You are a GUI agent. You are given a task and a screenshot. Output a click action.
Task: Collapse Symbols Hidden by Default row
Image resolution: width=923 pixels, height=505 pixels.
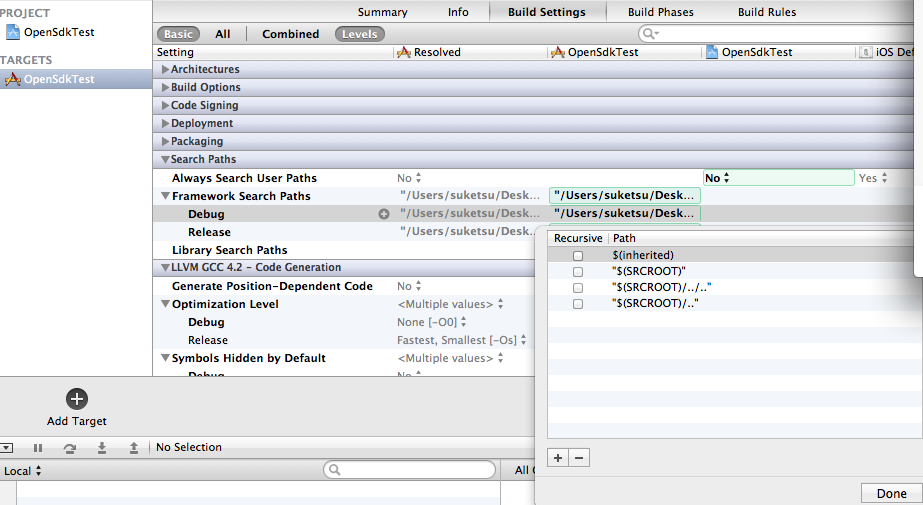(x=165, y=358)
